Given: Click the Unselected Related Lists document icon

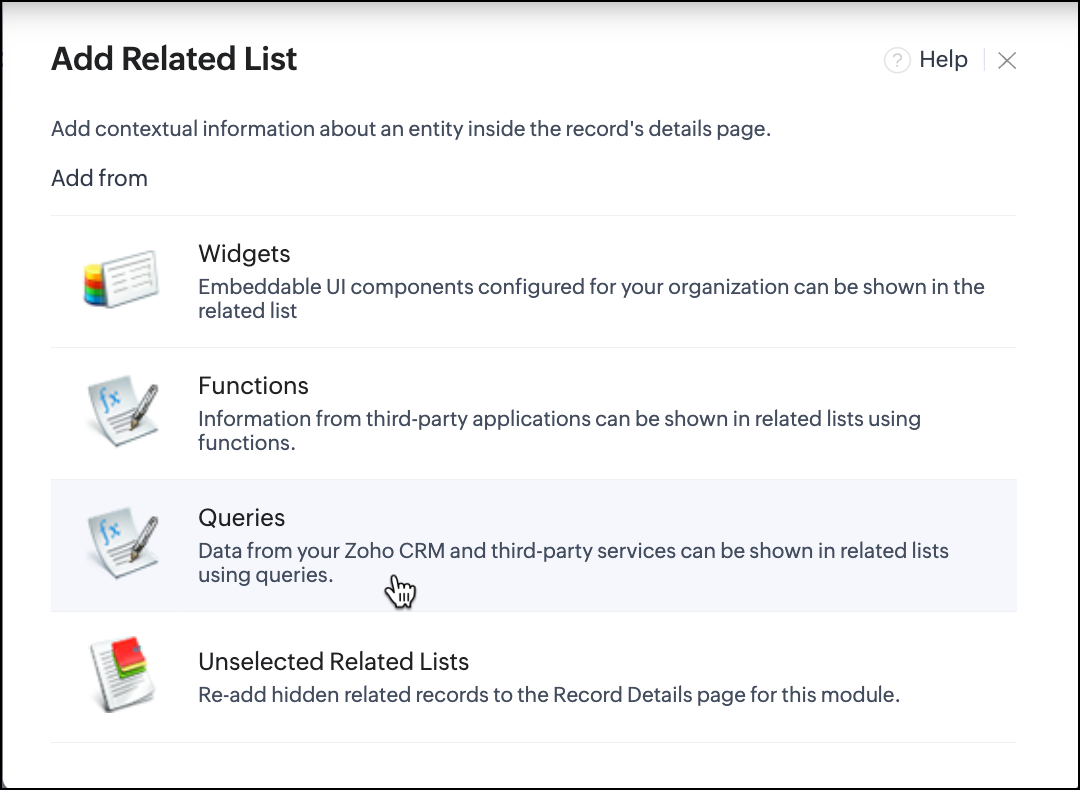Looking at the screenshot, I should [119, 675].
